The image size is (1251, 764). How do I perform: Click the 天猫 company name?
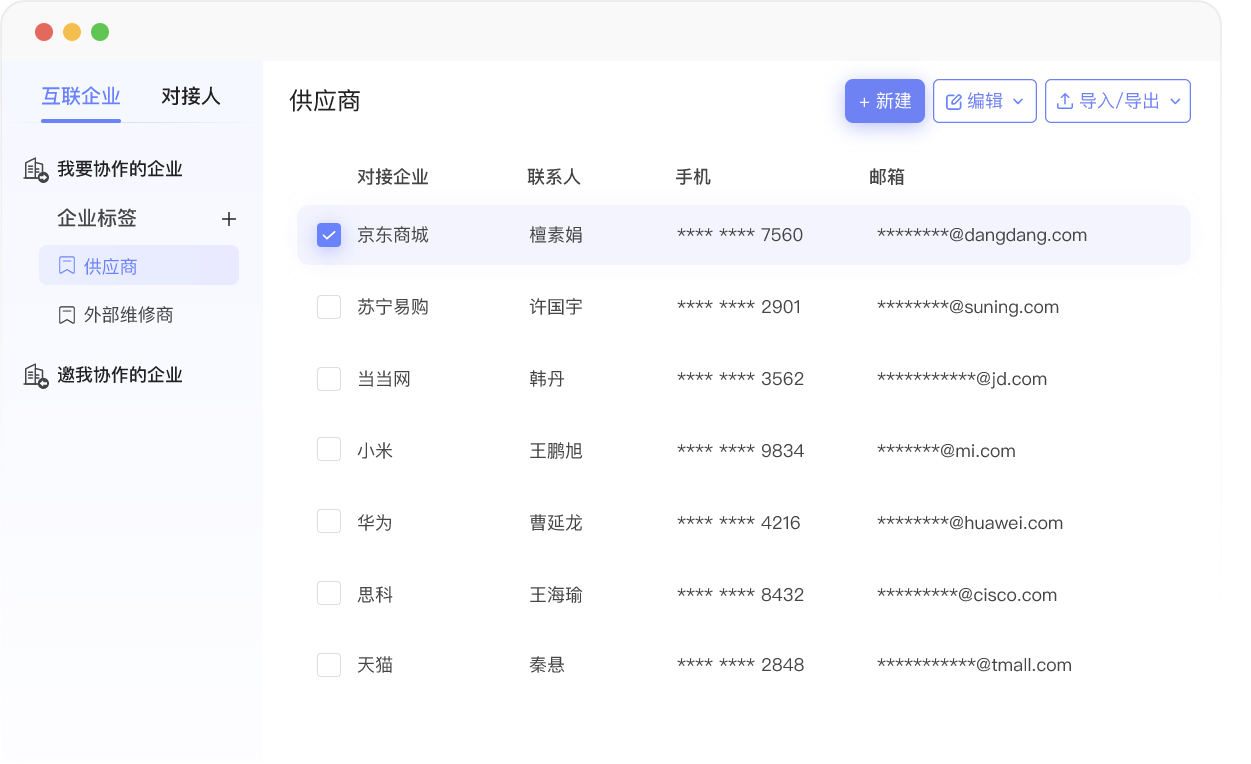[x=375, y=665]
